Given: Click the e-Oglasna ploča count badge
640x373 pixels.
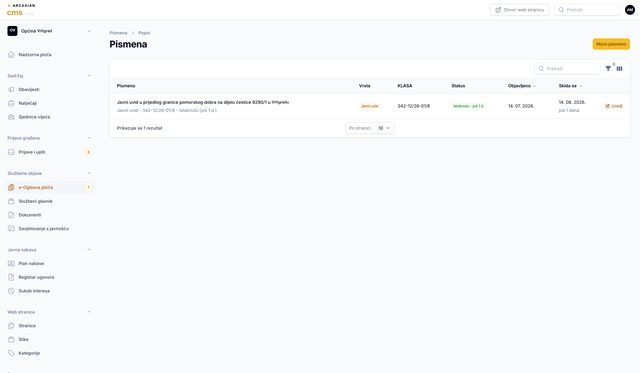Looking at the screenshot, I should click(89, 187).
